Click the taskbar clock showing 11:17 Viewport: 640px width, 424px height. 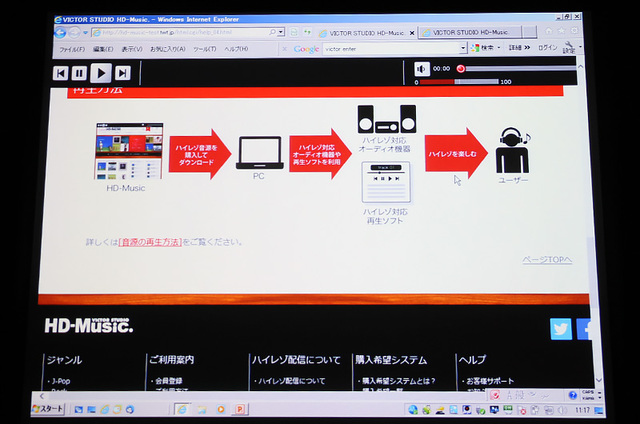(582, 410)
